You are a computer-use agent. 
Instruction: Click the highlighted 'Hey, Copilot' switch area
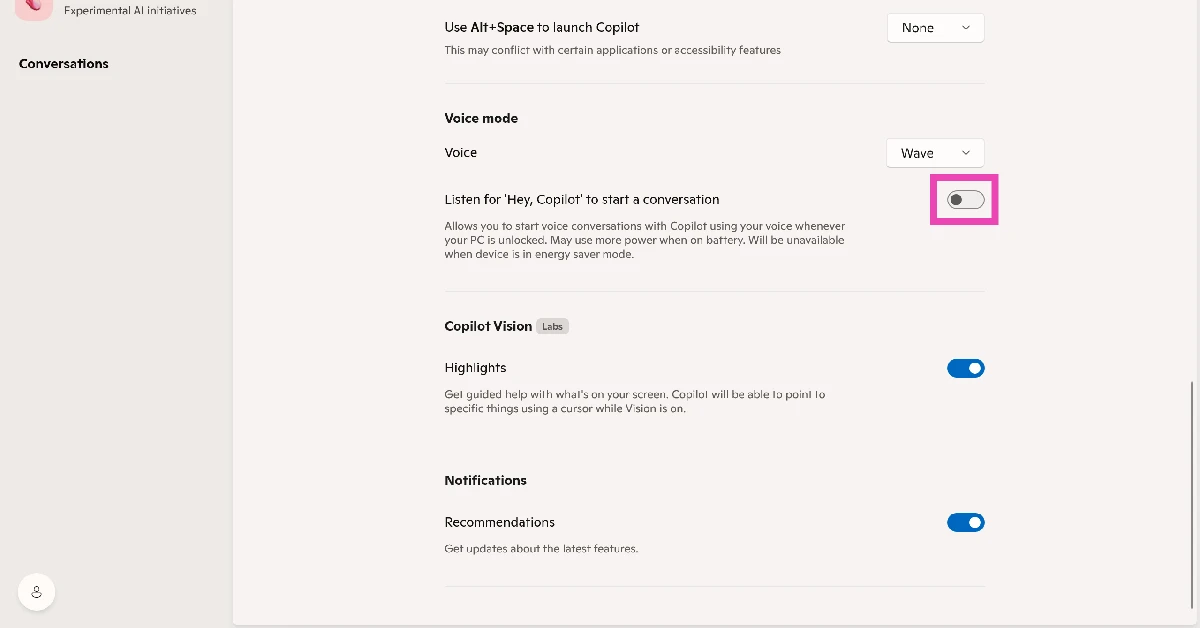click(964, 199)
